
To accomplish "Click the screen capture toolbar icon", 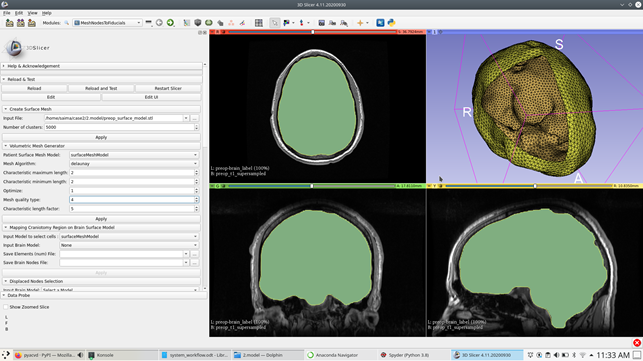I will (322, 23).
